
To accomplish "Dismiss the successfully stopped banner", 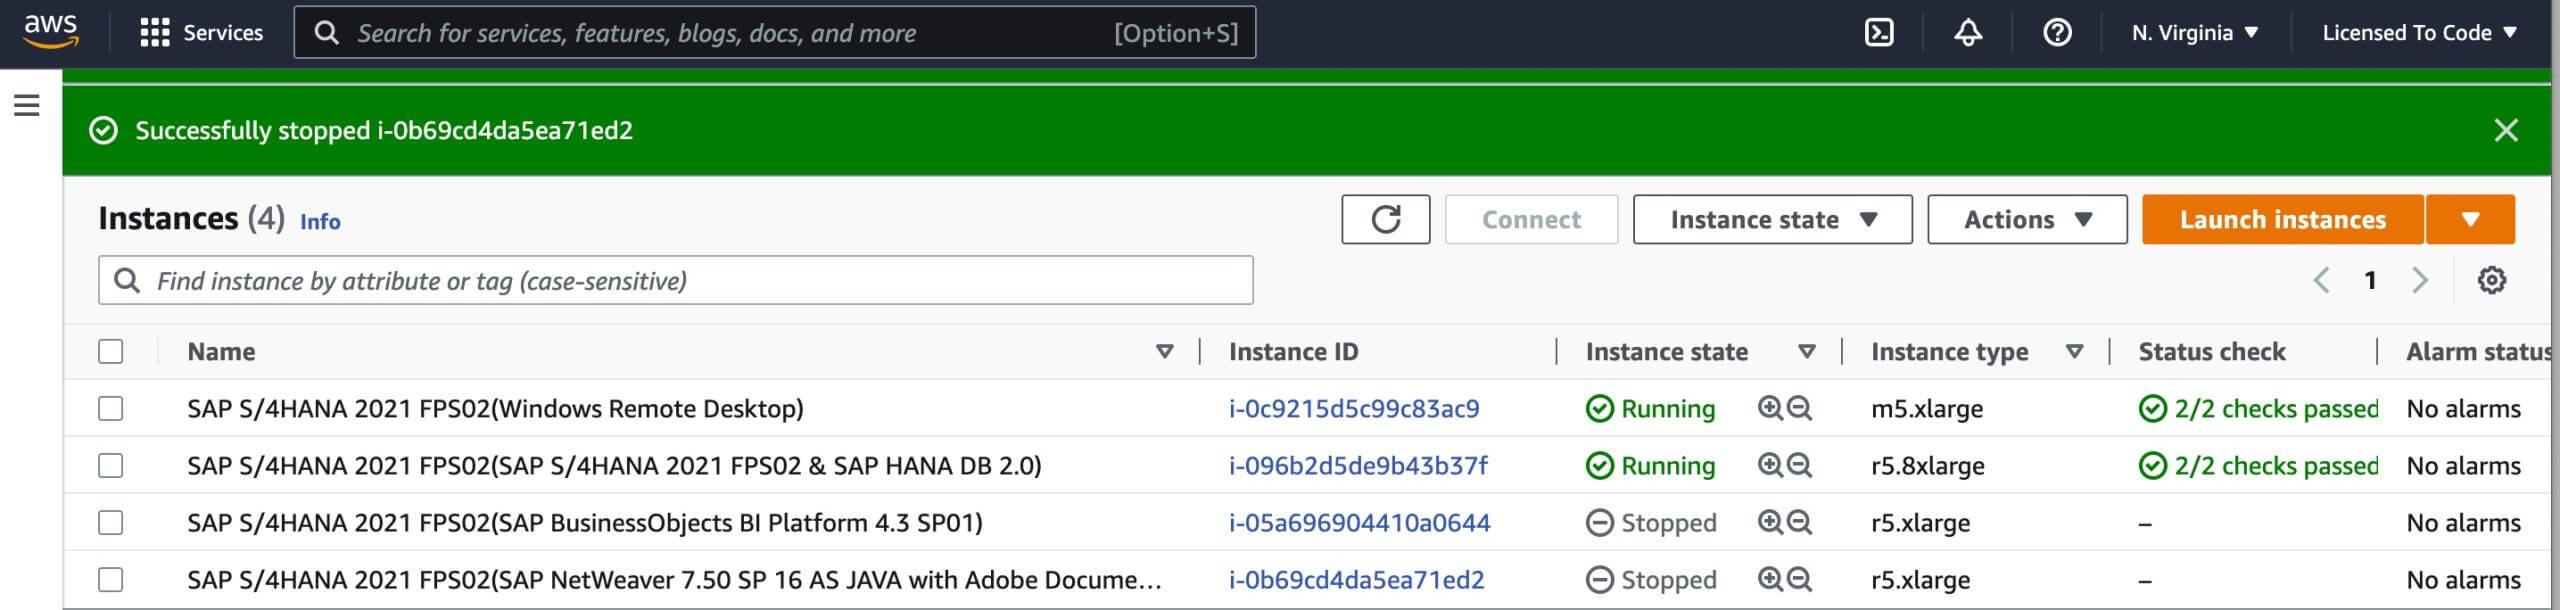I will pyautogui.click(x=2506, y=130).
